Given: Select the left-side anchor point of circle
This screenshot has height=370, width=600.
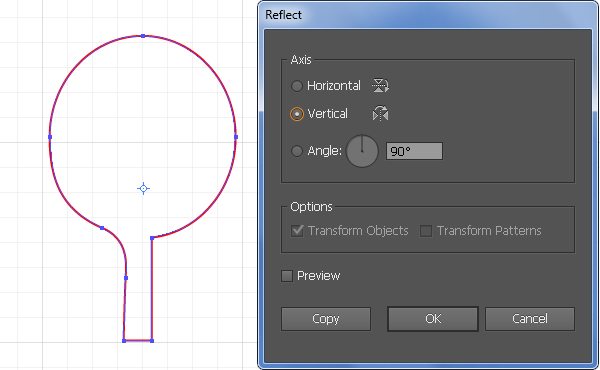Looking at the screenshot, I should point(50,137).
